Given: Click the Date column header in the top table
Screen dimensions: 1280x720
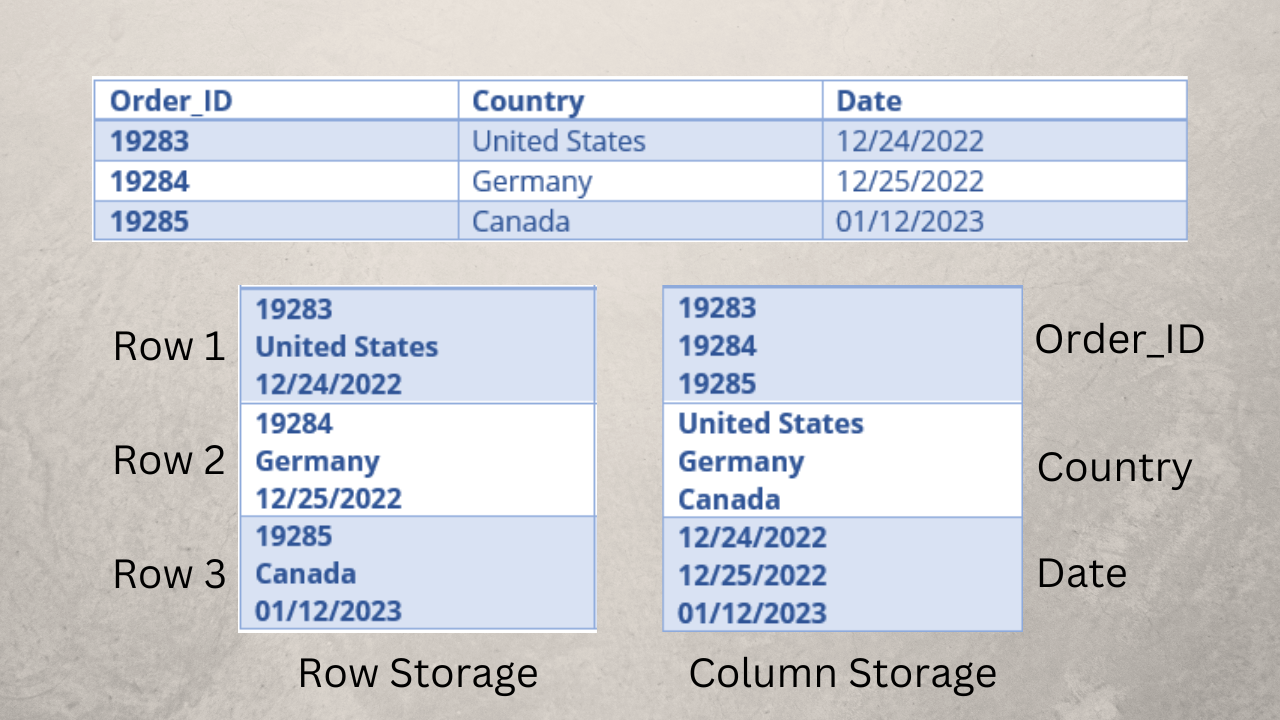Looking at the screenshot, I should [x=869, y=101].
